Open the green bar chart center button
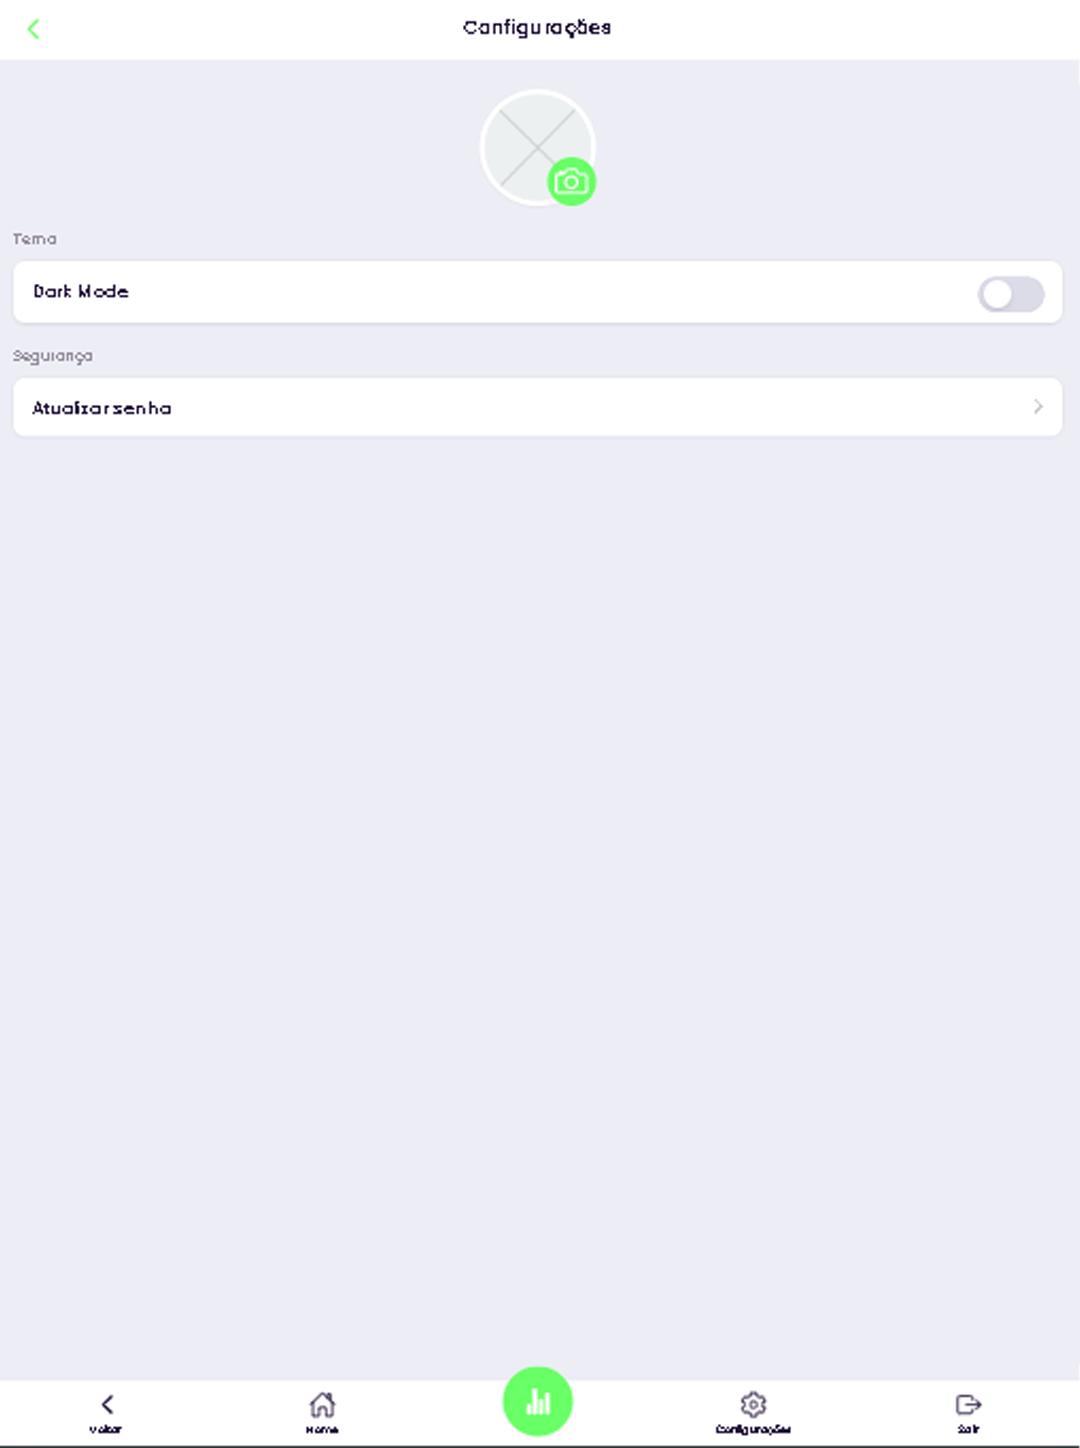Image resolution: width=1080 pixels, height=1448 pixels. pos(538,1401)
